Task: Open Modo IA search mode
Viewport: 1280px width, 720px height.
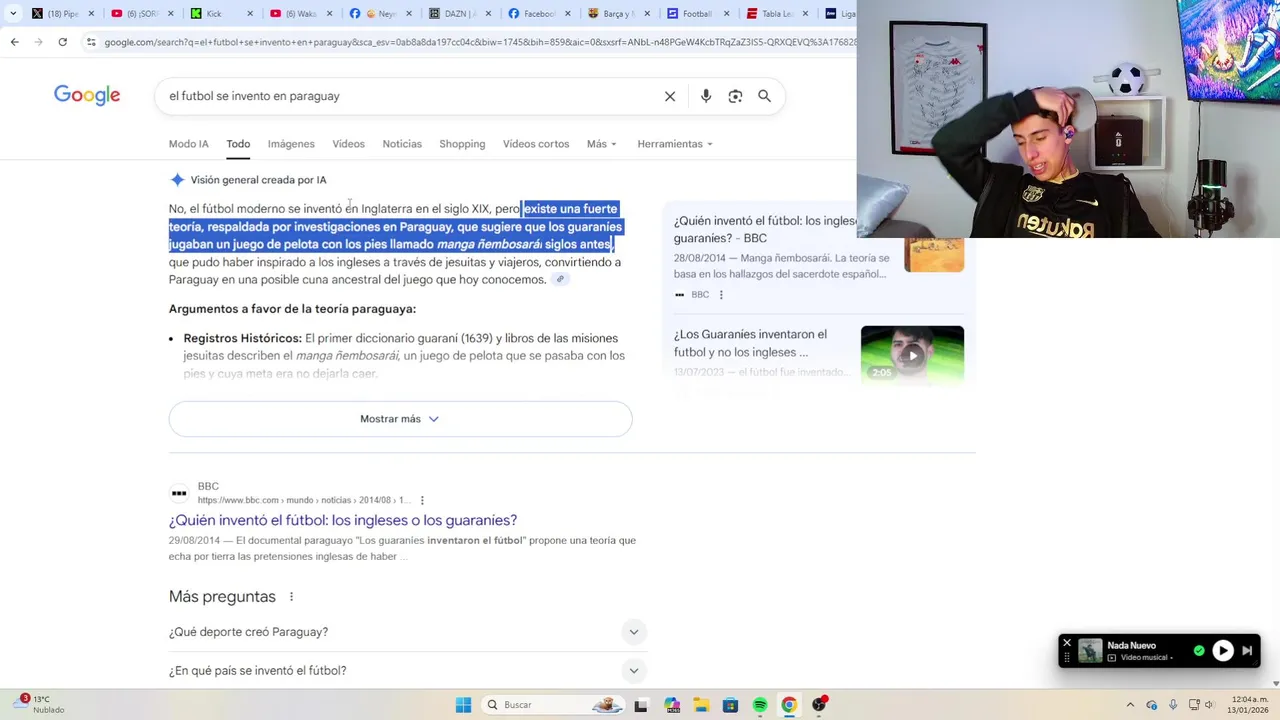Action: (x=189, y=144)
